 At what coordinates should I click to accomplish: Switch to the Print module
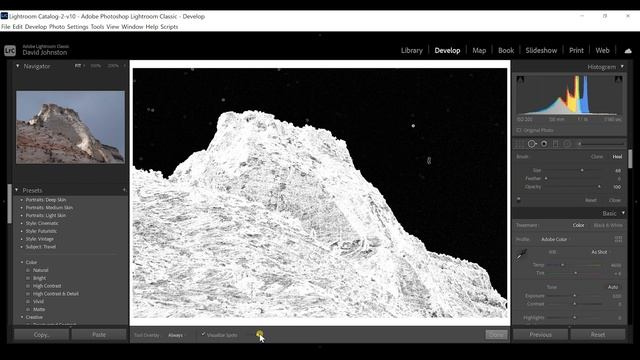(x=576, y=51)
